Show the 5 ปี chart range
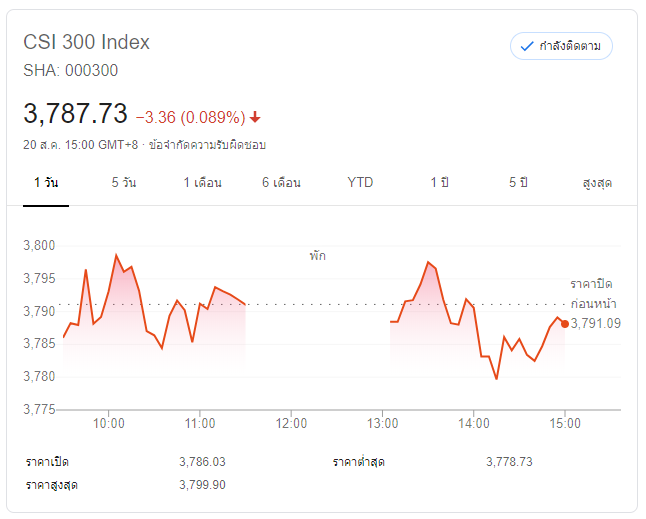 point(518,183)
